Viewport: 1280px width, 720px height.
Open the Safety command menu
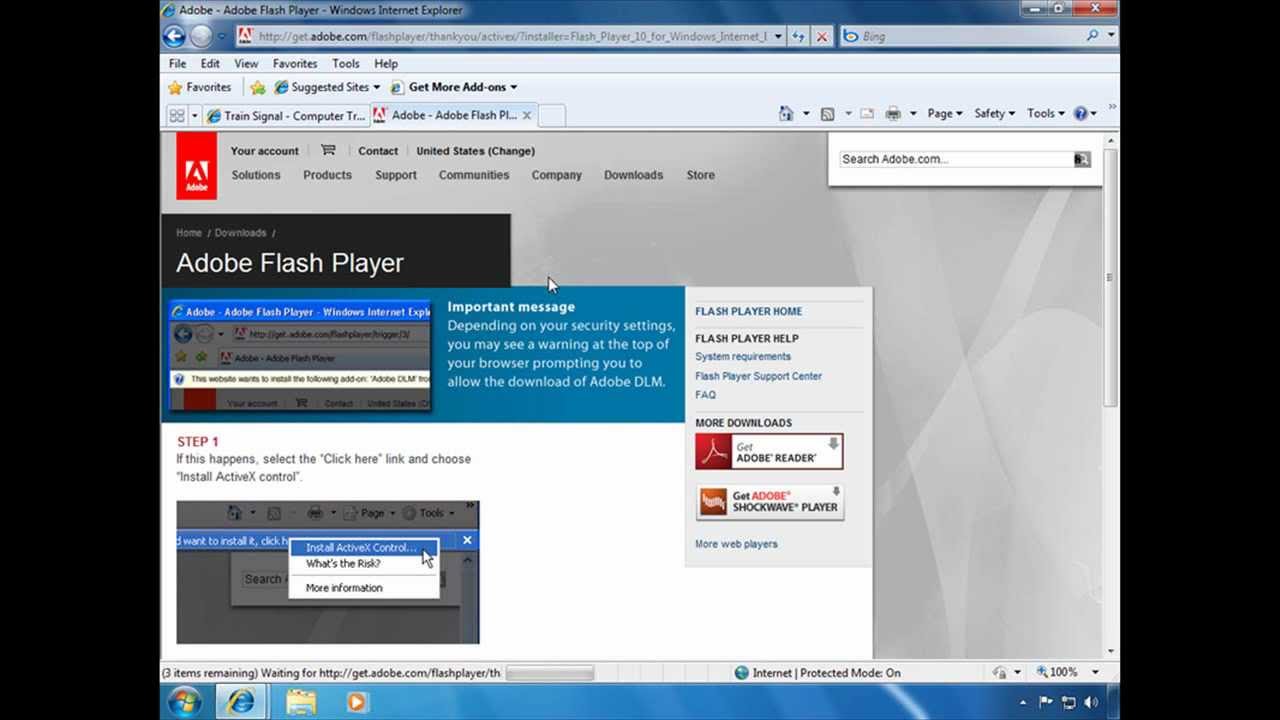tap(994, 114)
